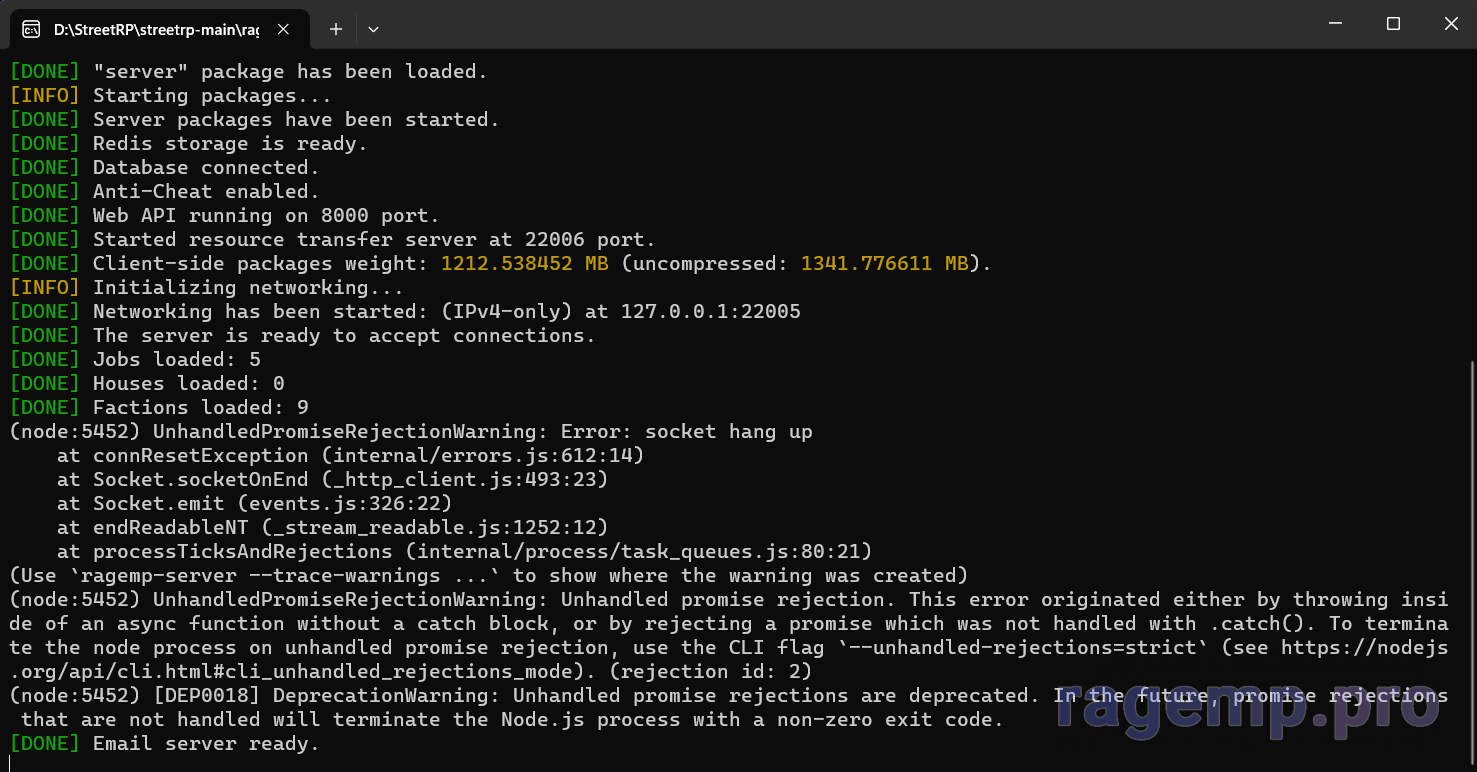Screen dimensions: 1477x772
Task: Click the 127.0.0.1:22005 address text
Action: click(710, 311)
